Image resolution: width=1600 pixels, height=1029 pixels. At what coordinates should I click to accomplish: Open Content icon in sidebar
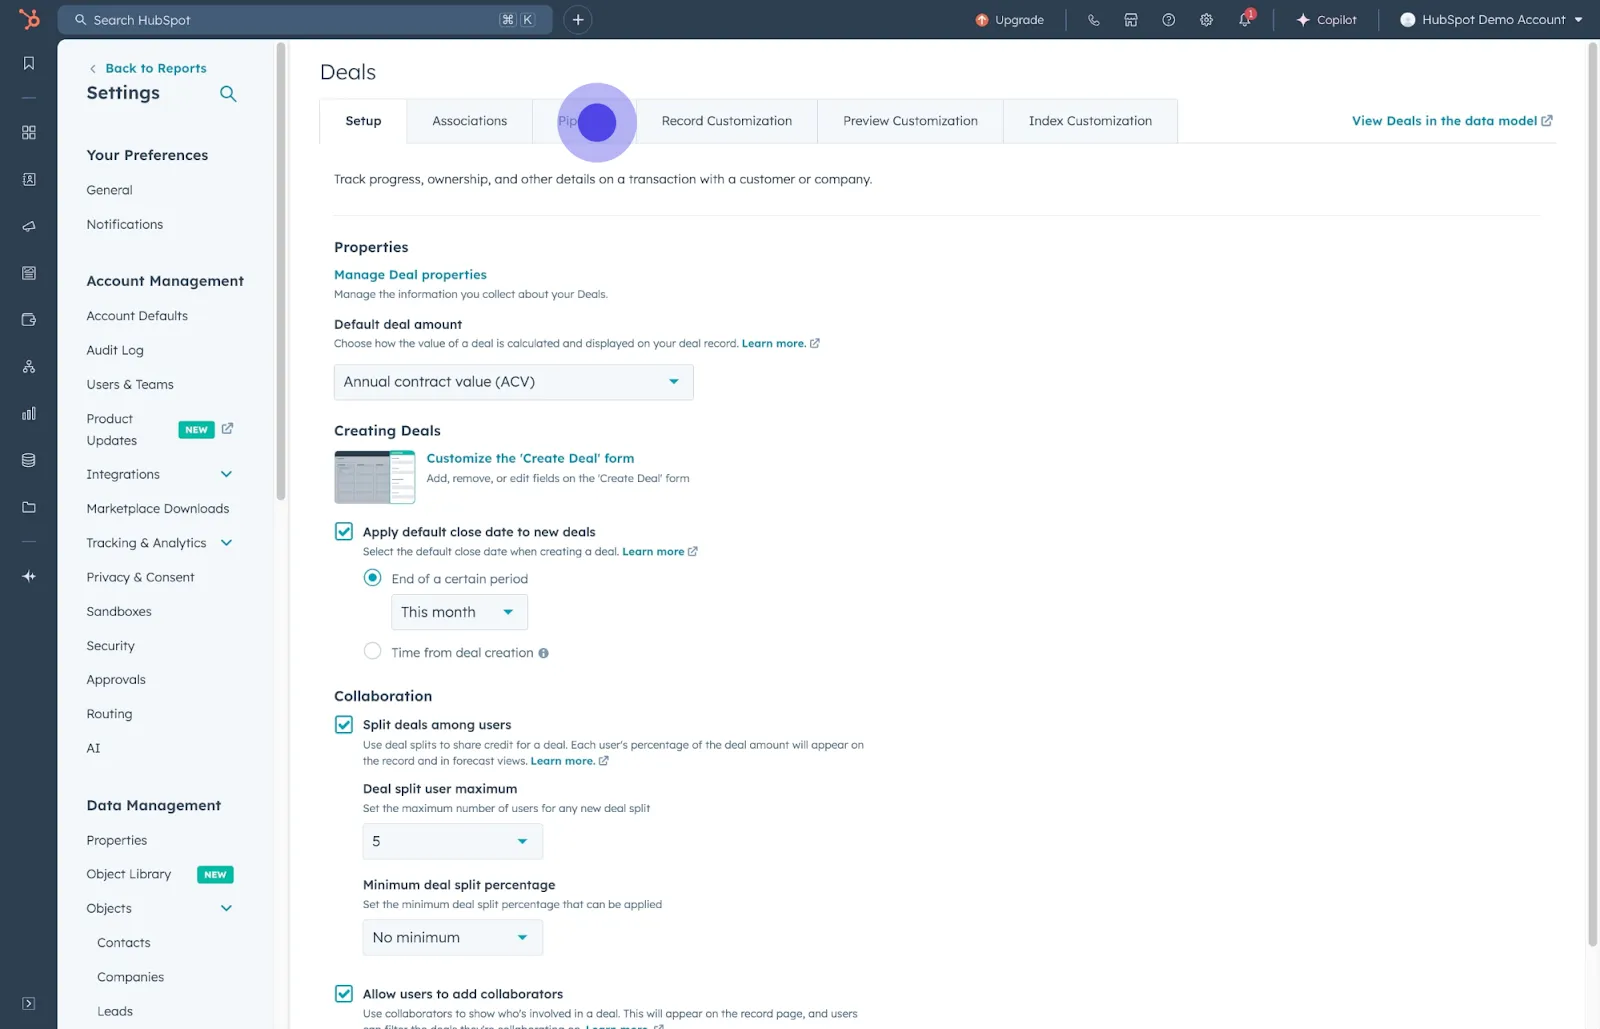click(x=29, y=273)
